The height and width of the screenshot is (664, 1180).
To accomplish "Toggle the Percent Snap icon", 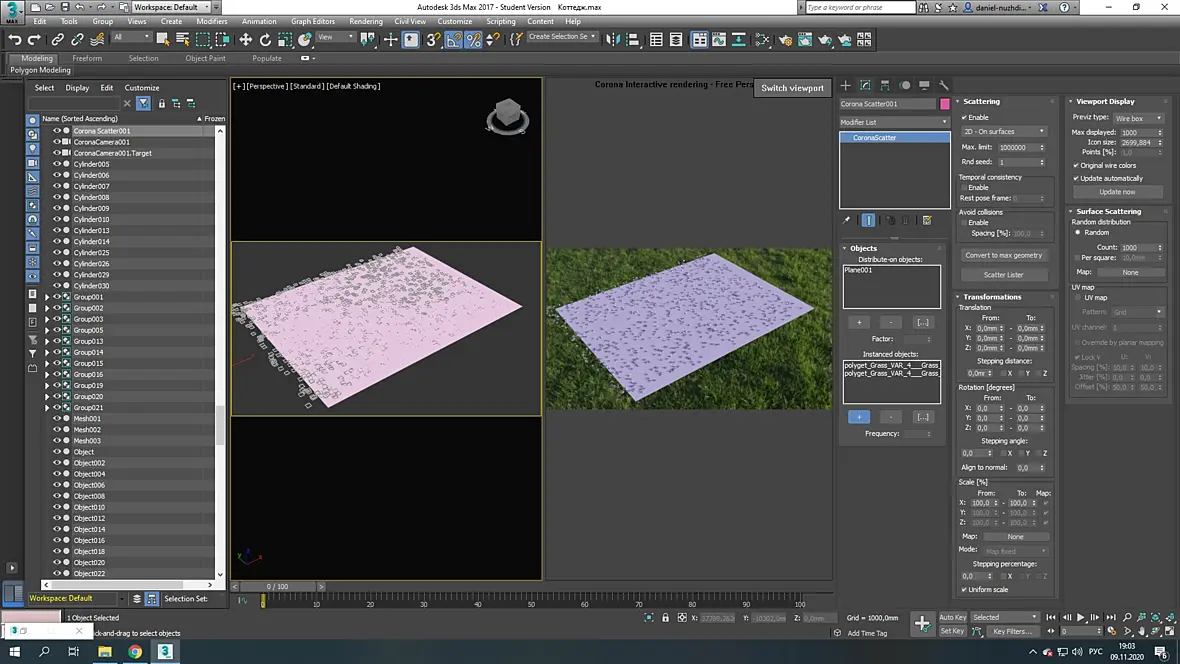I will pos(473,39).
